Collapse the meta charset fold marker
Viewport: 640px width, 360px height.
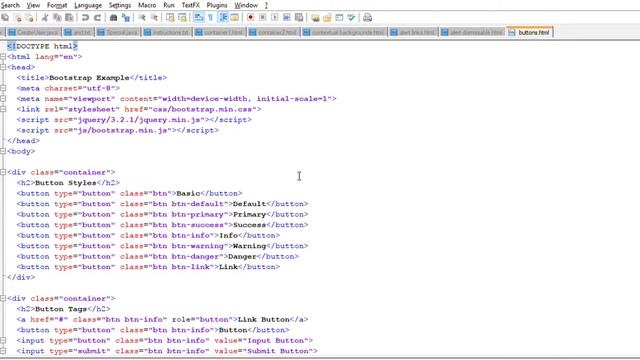tap(3, 88)
